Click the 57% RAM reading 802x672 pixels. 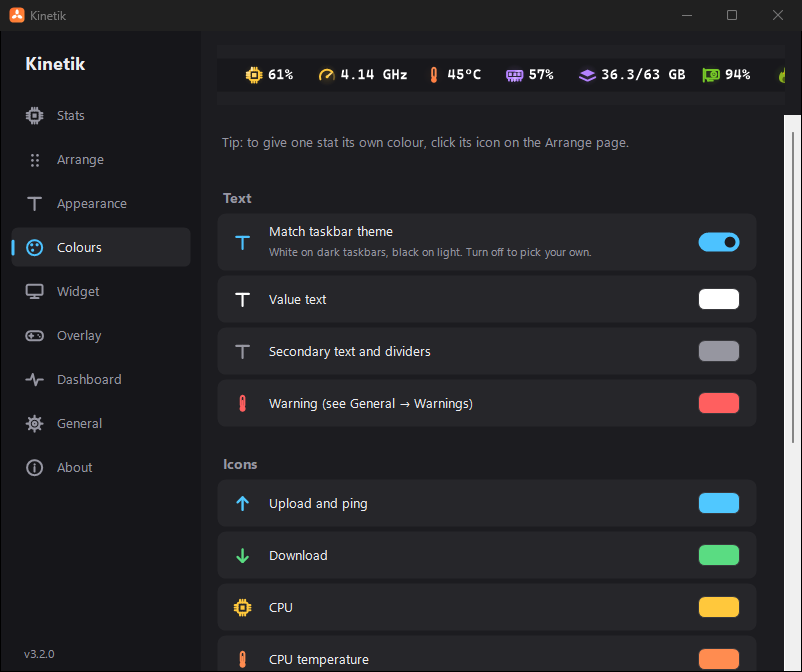click(x=541, y=75)
